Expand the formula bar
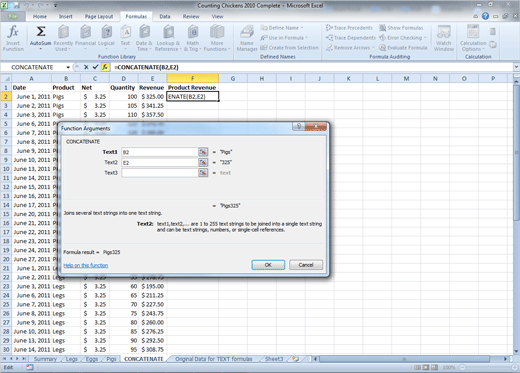Image resolution: width=520 pixels, height=373 pixels. tap(516, 67)
